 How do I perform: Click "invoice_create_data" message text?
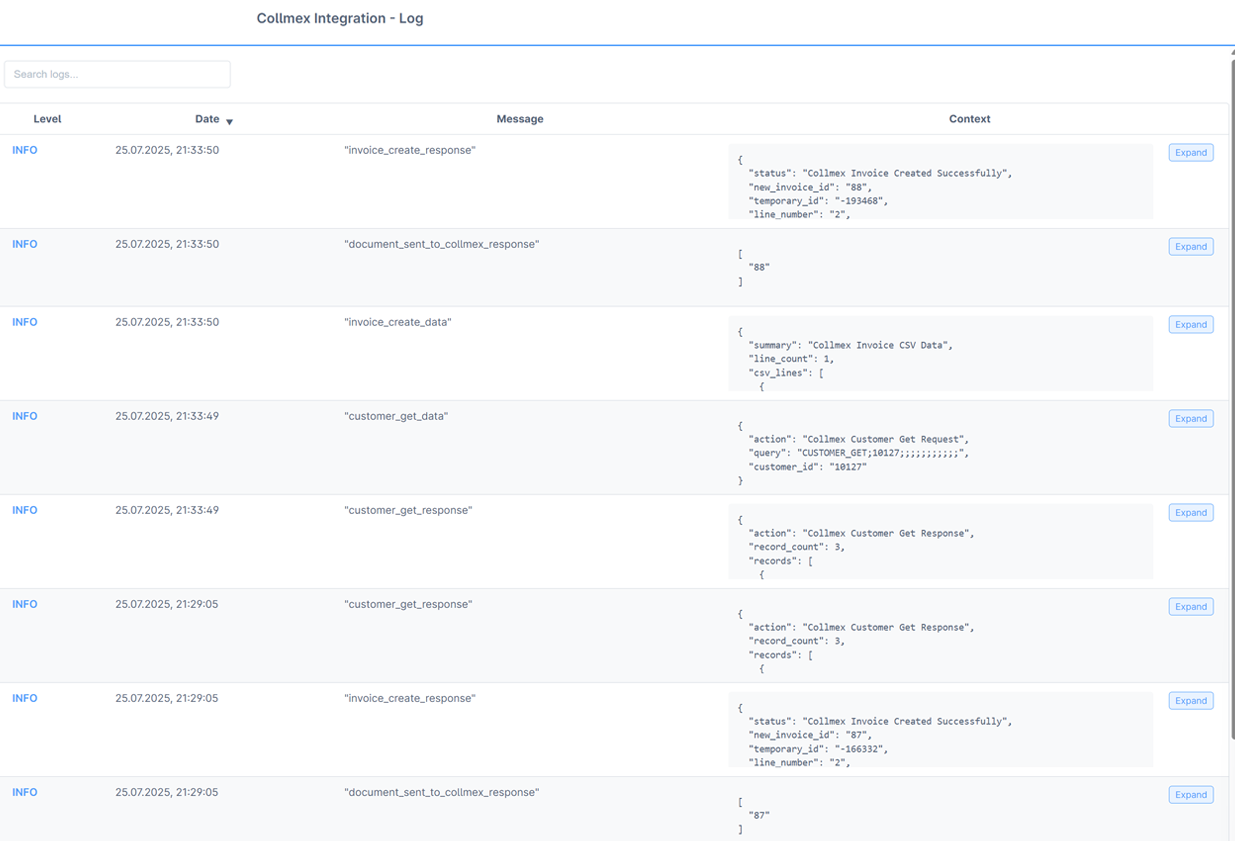(398, 322)
